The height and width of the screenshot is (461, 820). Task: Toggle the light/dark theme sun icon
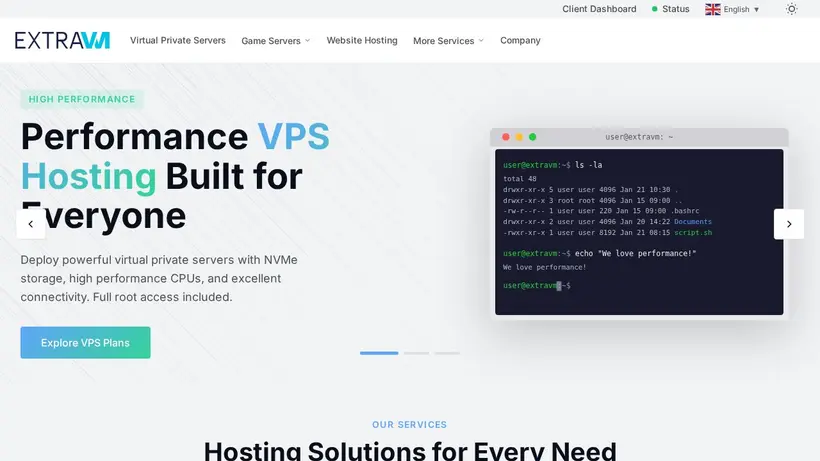coord(791,9)
